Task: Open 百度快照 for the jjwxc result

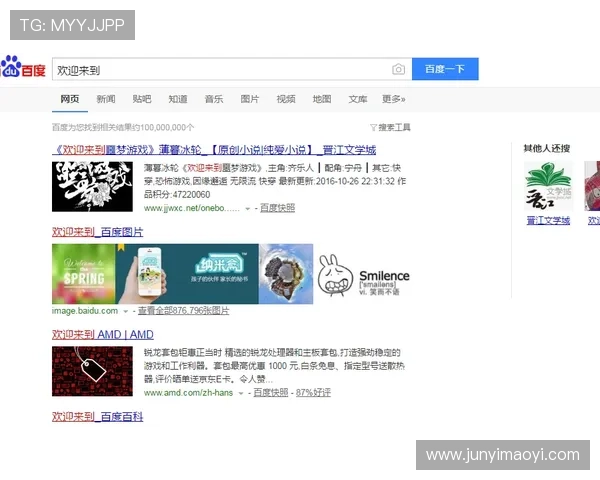Action: point(277,208)
